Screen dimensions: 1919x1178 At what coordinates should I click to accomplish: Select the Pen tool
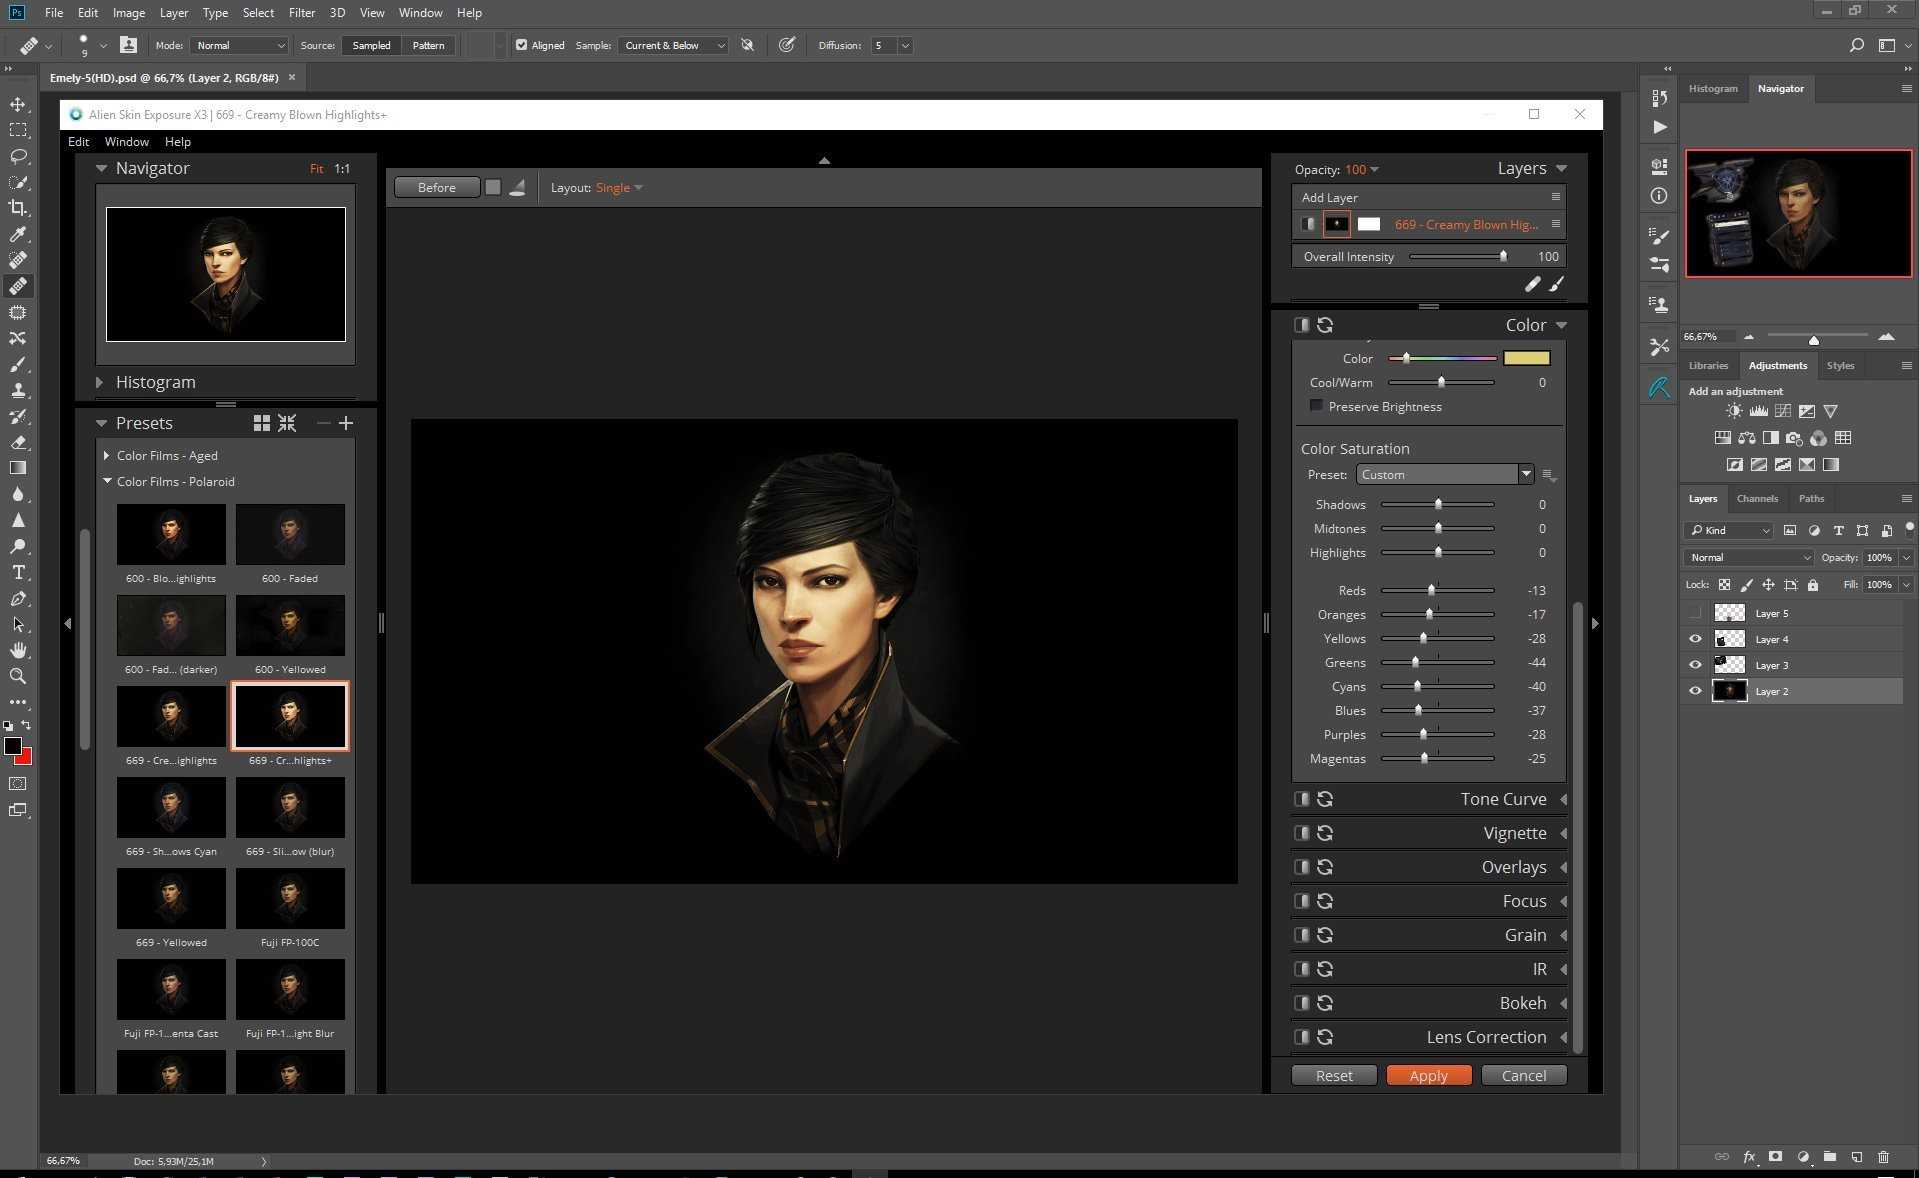[18, 598]
